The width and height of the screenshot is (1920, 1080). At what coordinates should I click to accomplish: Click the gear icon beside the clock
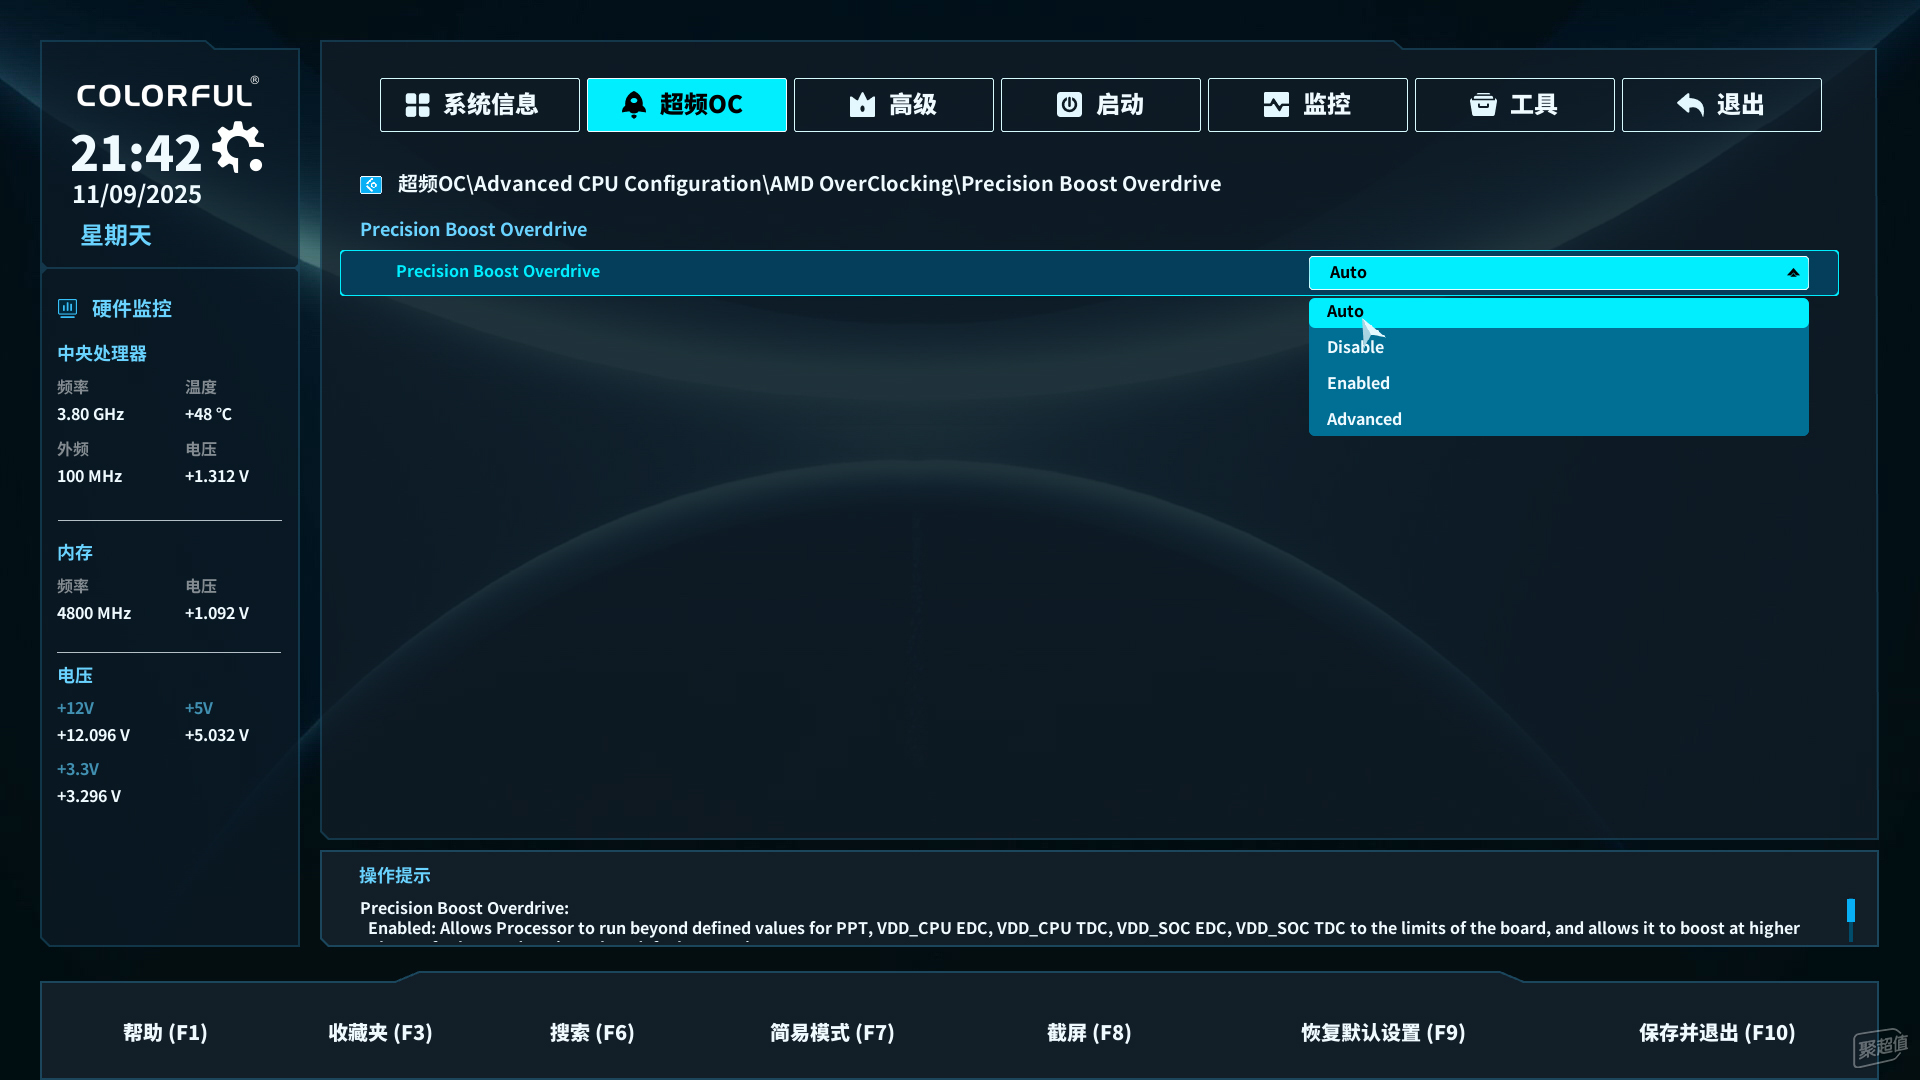[x=238, y=149]
